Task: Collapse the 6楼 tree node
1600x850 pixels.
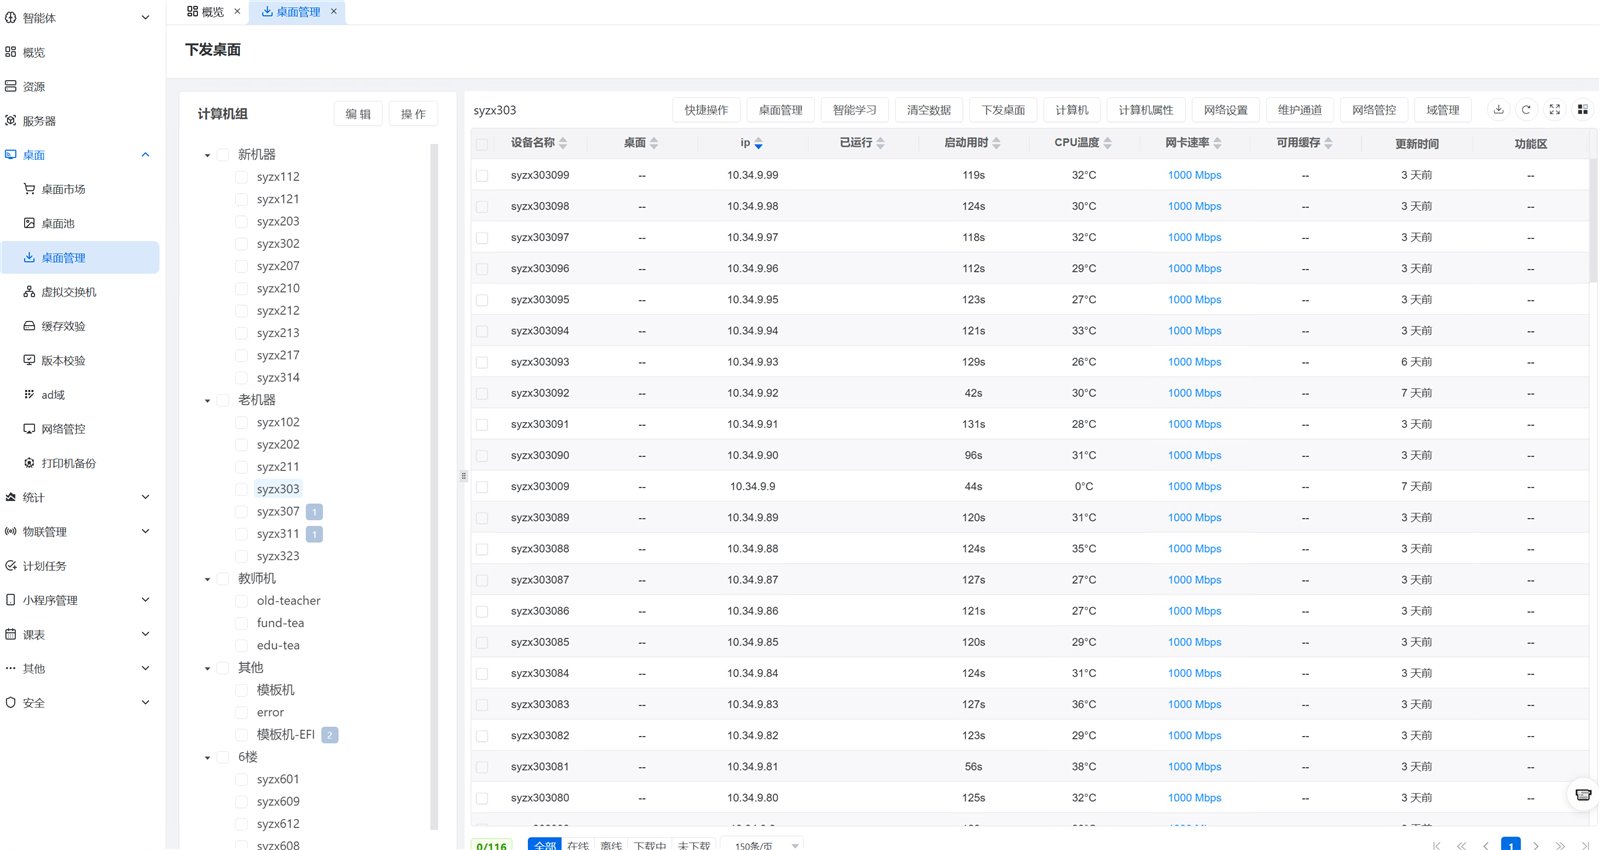Action: (207, 757)
